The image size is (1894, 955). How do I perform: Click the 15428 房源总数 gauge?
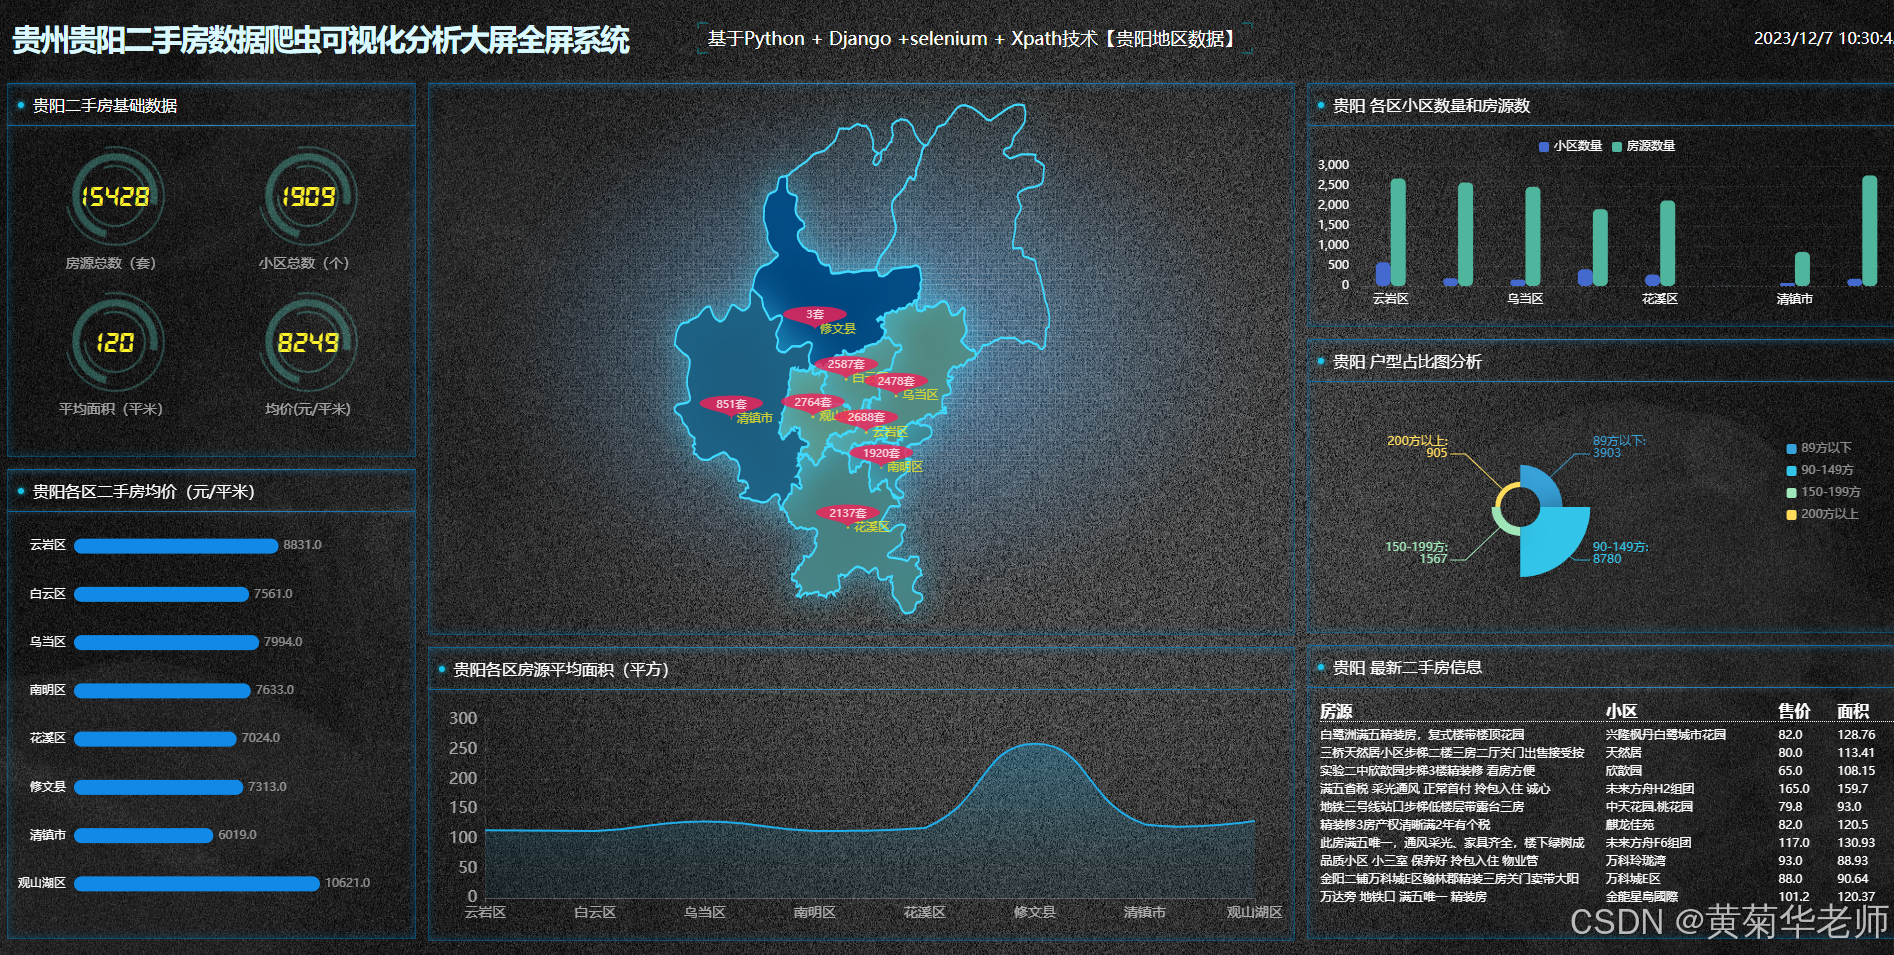click(x=115, y=197)
